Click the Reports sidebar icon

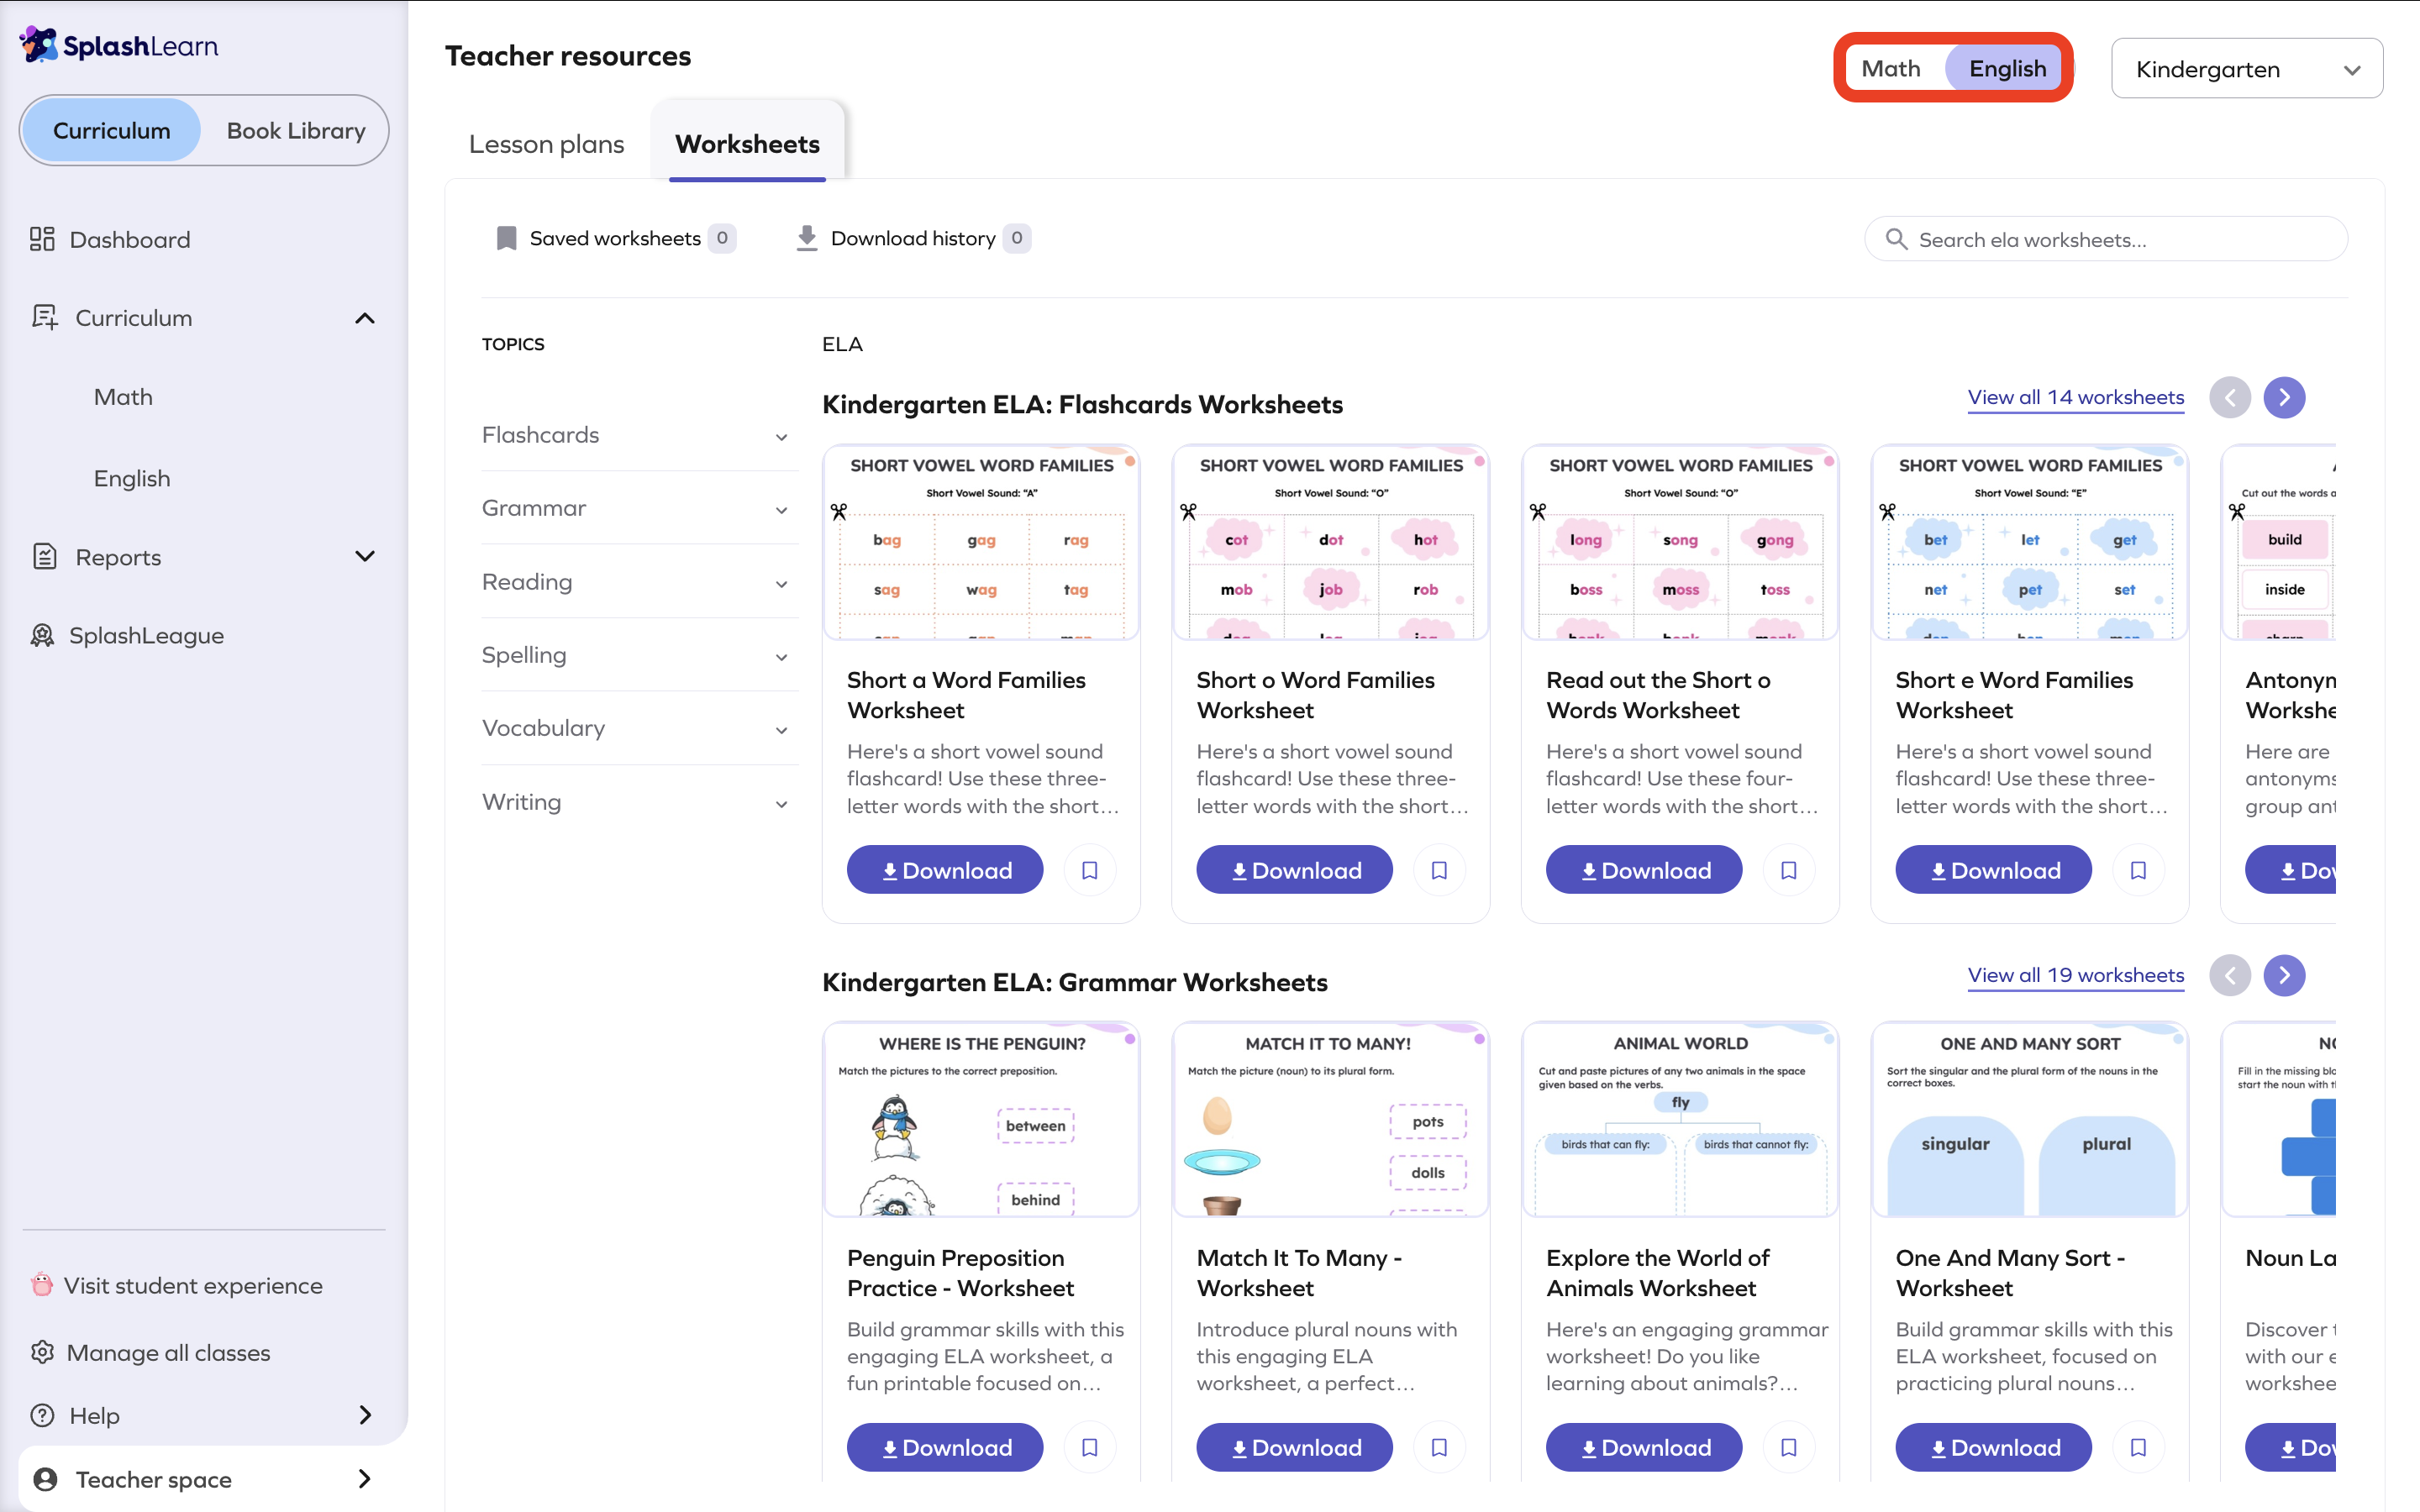point(44,556)
